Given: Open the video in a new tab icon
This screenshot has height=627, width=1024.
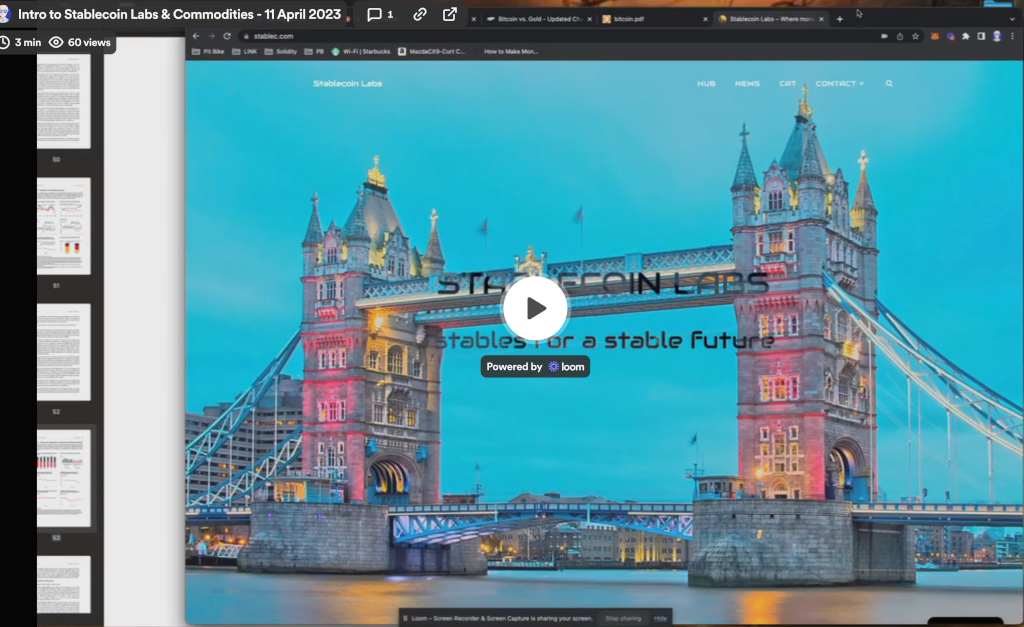Looking at the screenshot, I should (x=450, y=14).
